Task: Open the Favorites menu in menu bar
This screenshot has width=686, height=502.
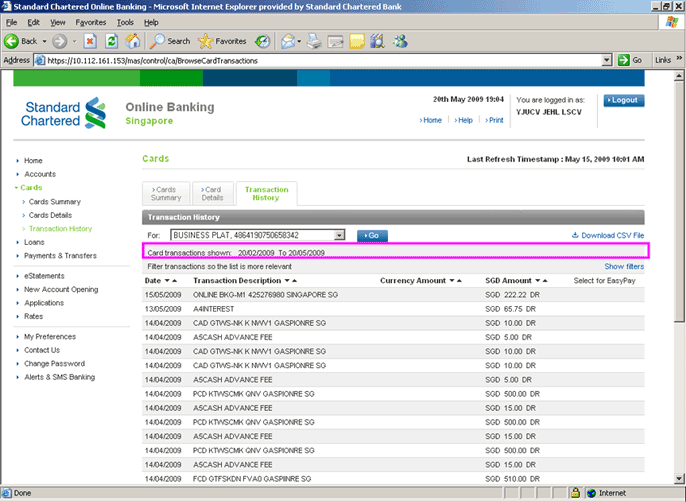Action: click(91, 22)
